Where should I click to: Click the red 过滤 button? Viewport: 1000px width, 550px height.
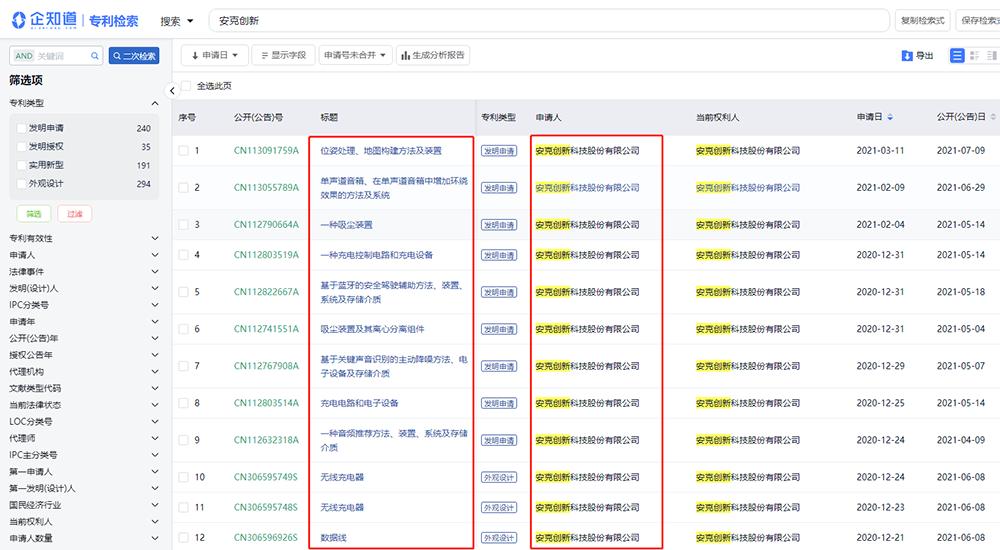click(x=75, y=214)
